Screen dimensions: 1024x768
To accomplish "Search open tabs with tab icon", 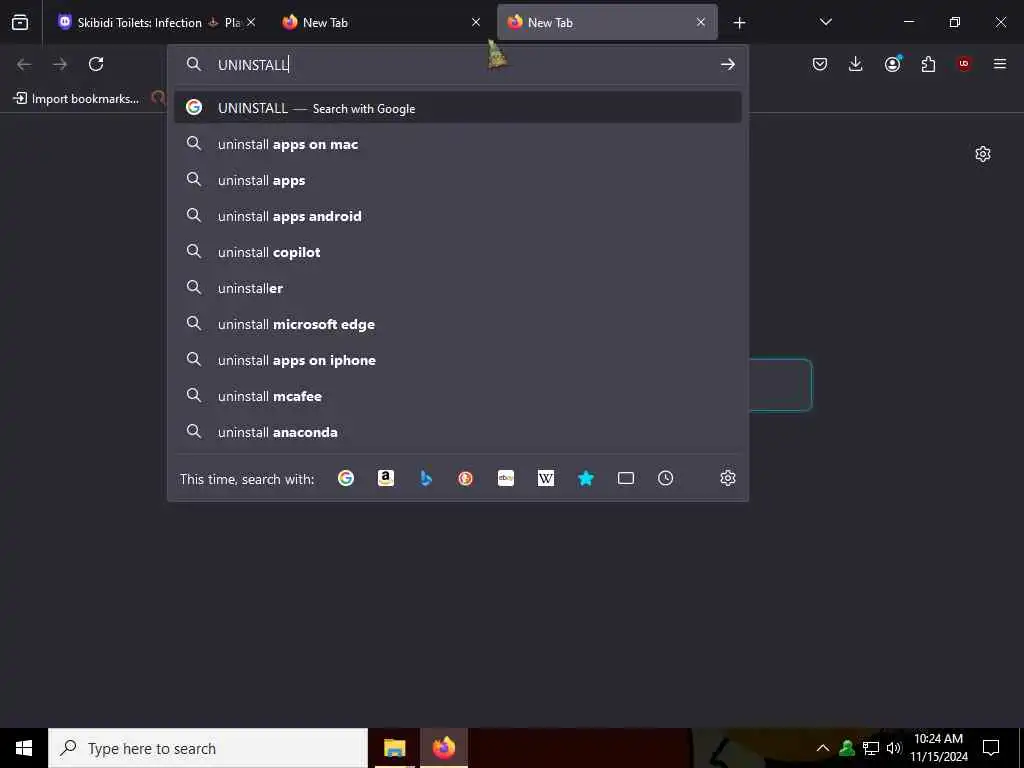I will pos(626,479).
